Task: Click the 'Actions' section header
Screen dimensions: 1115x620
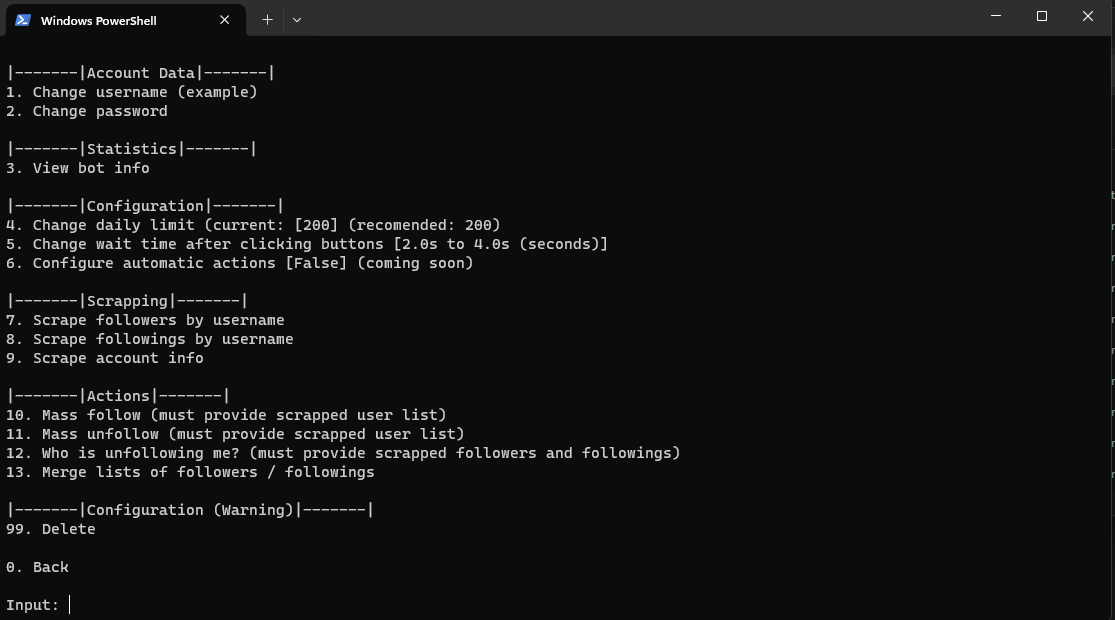Action: [118, 396]
